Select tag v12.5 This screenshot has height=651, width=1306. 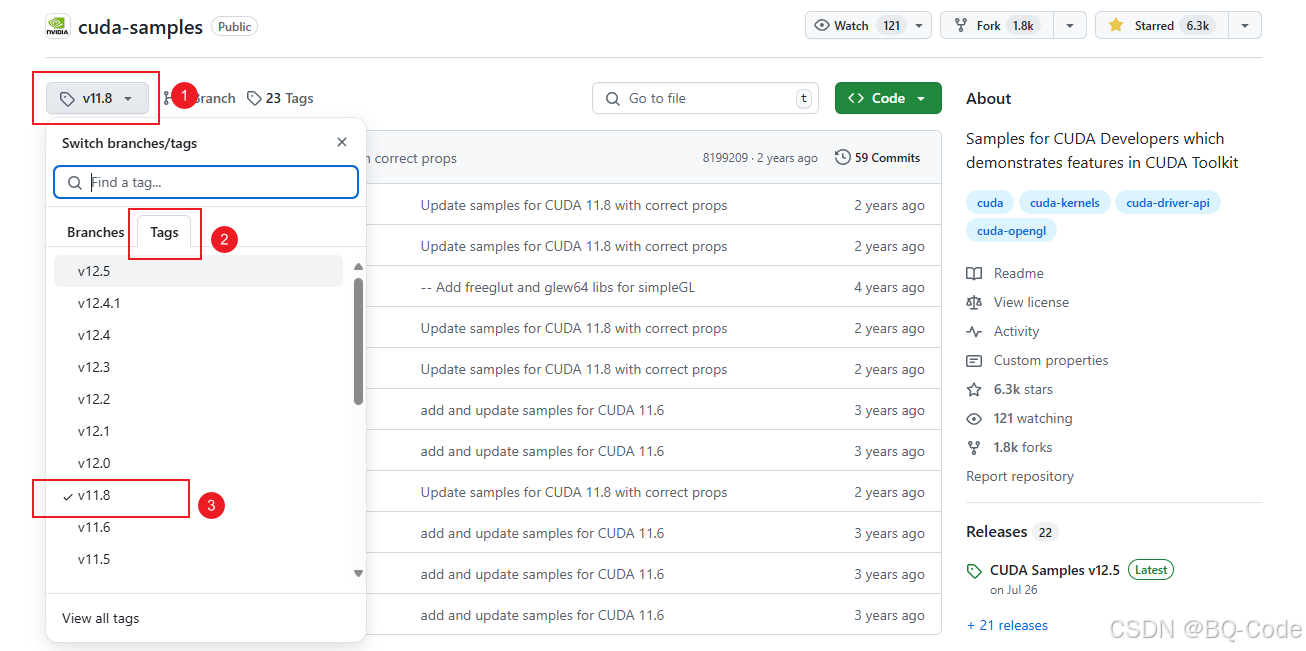198,271
